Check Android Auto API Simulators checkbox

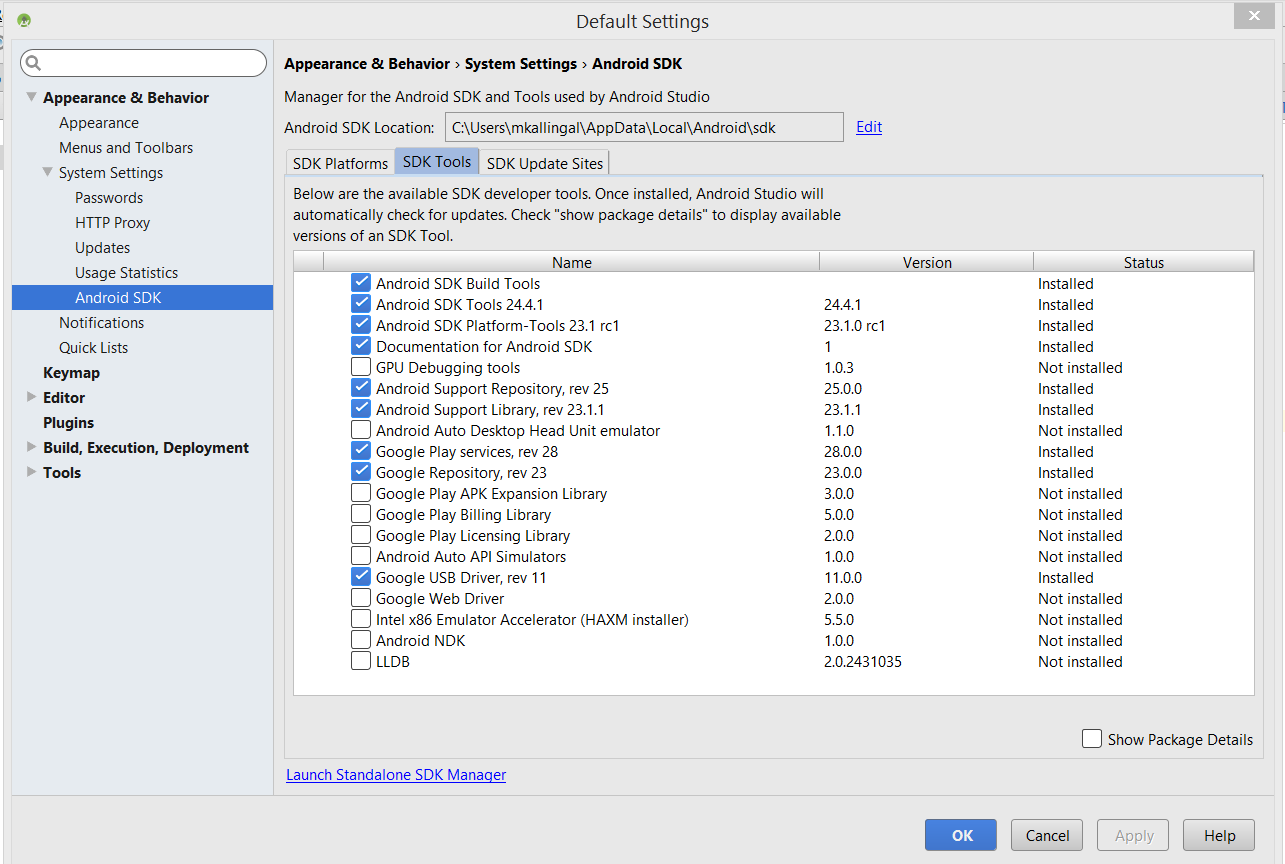tap(361, 556)
